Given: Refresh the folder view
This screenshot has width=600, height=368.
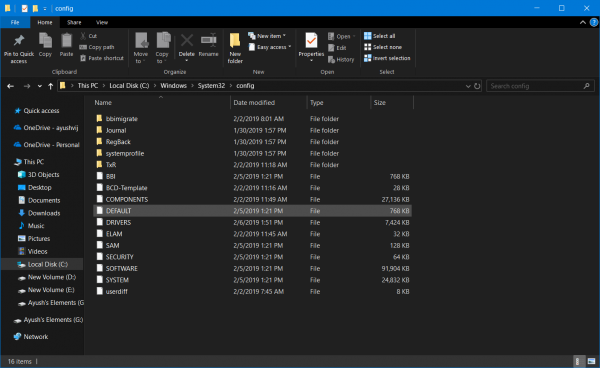Looking at the screenshot, I should [477, 86].
